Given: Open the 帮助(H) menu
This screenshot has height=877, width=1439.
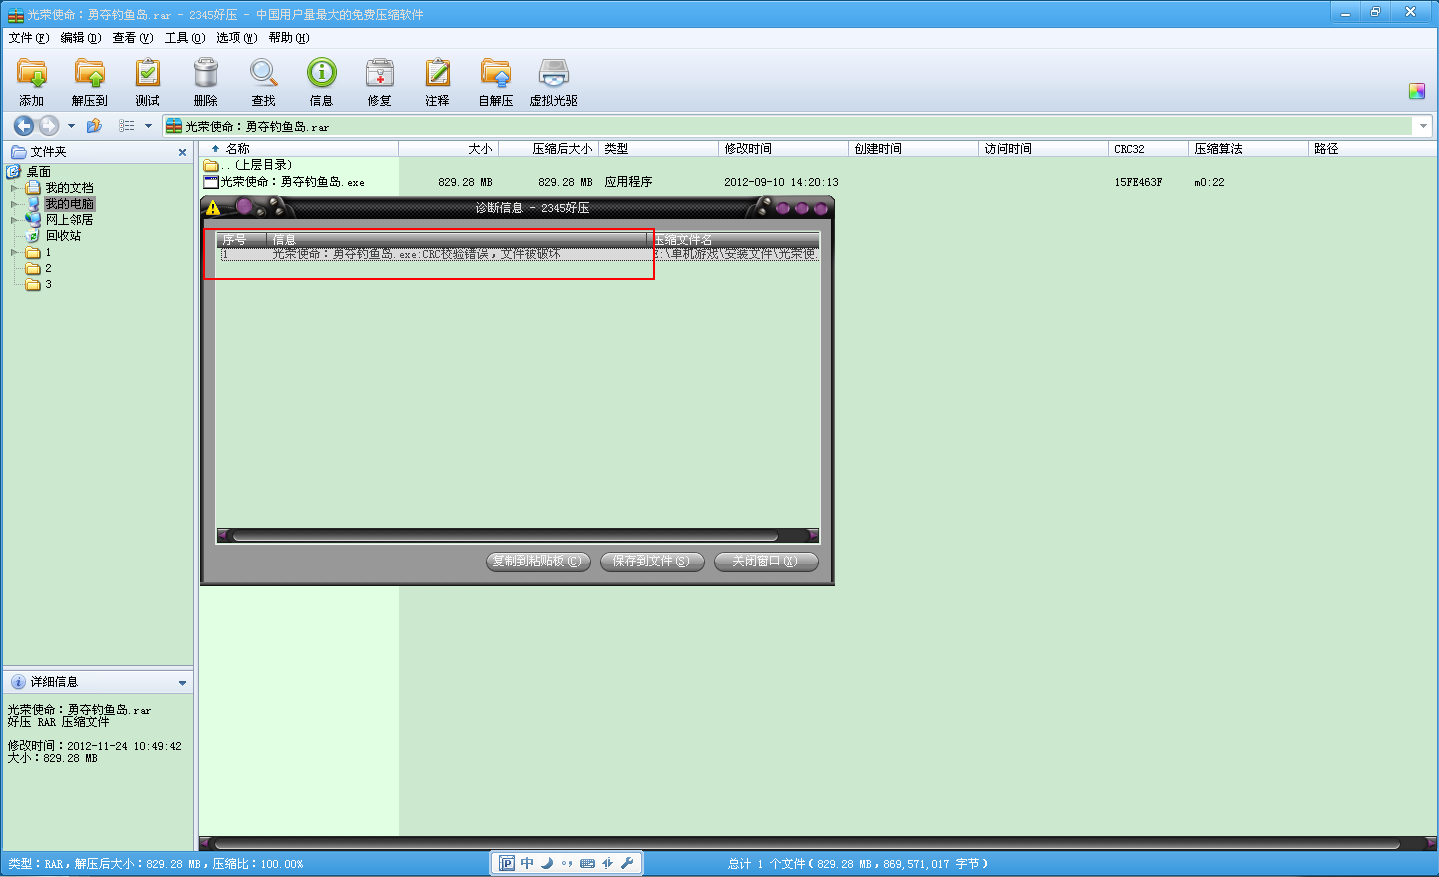Looking at the screenshot, I should pos(288,38).
